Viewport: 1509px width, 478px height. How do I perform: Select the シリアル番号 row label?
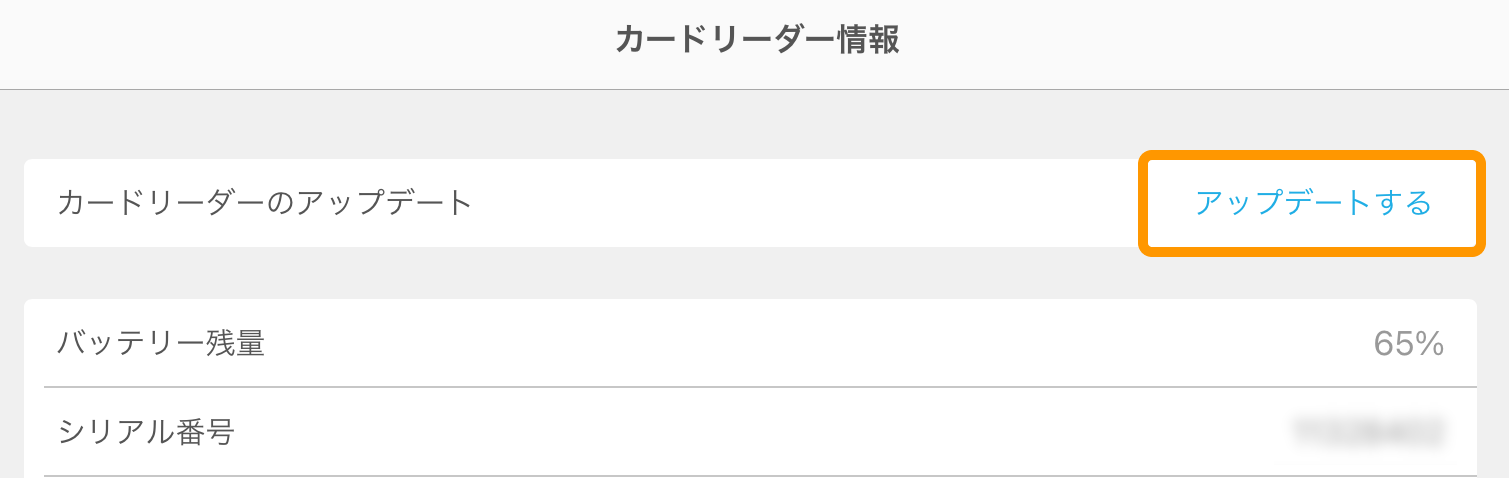[146, 431]
